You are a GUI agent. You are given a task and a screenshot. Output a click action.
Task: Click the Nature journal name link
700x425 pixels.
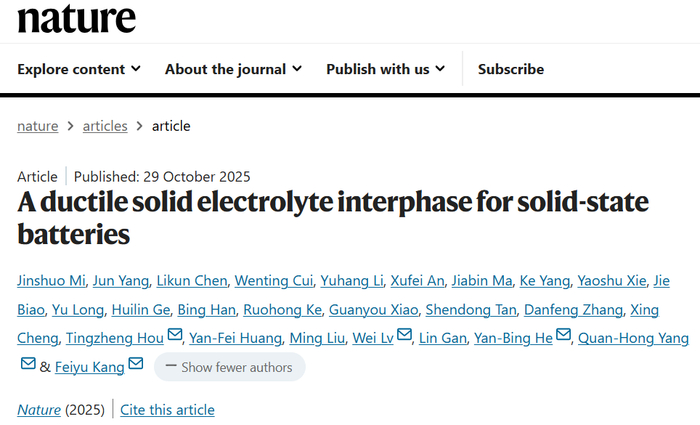38,409
